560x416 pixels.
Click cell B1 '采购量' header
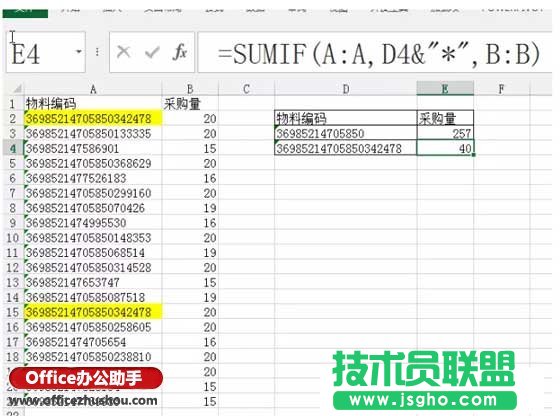point(190,104)
